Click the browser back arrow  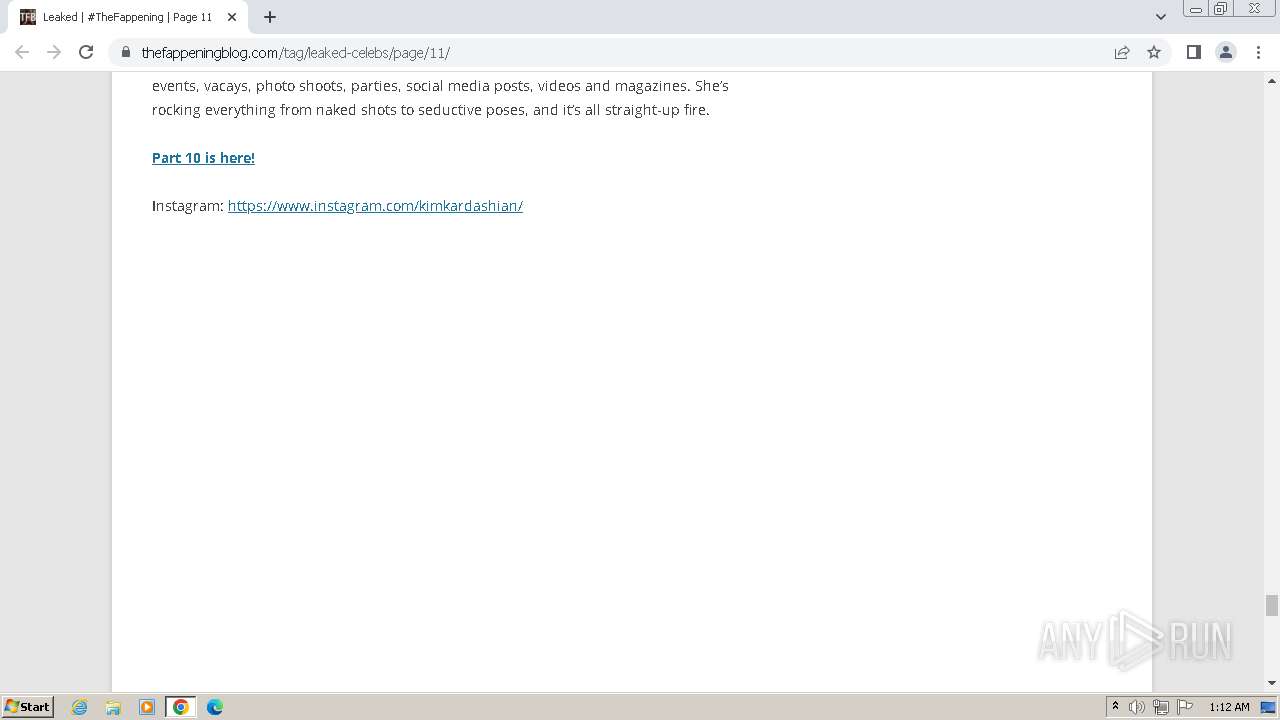[22, 52]
